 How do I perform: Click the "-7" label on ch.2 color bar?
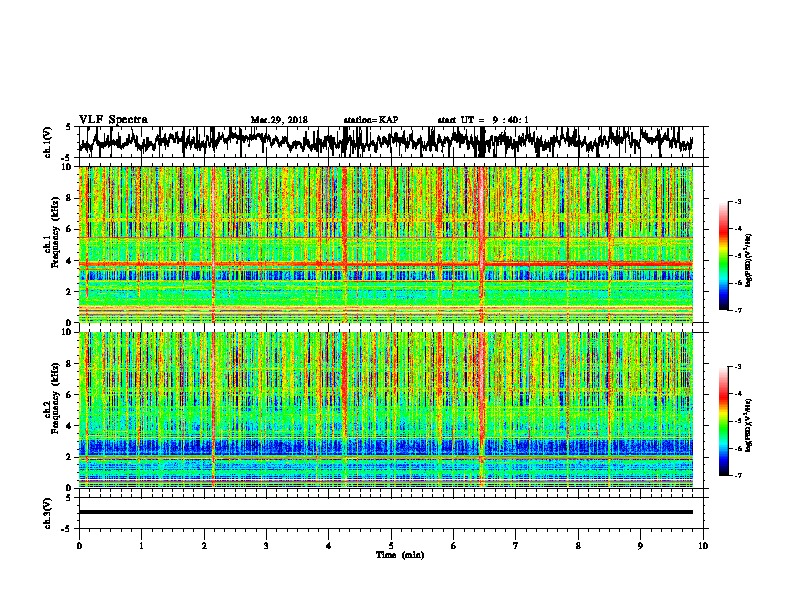click(x=738, y=475)
